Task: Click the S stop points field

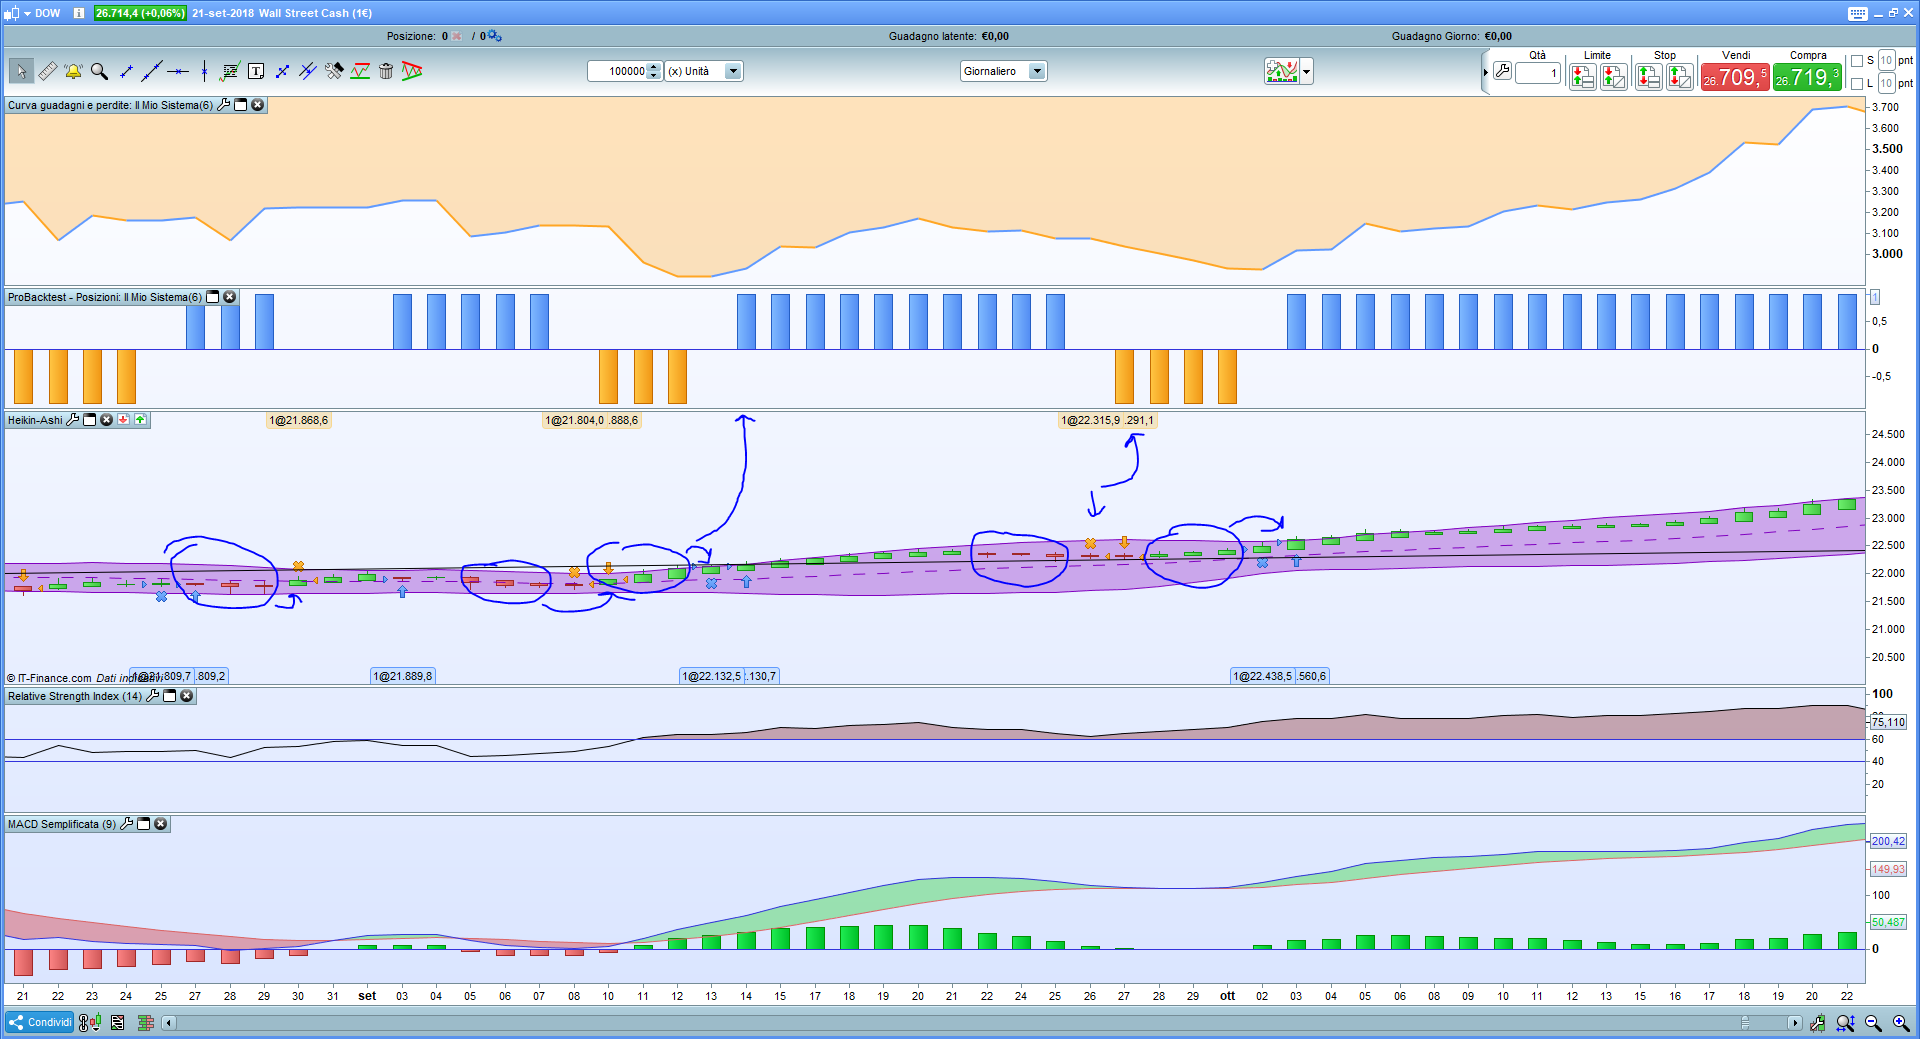Action: click(x=1886, y=60)
